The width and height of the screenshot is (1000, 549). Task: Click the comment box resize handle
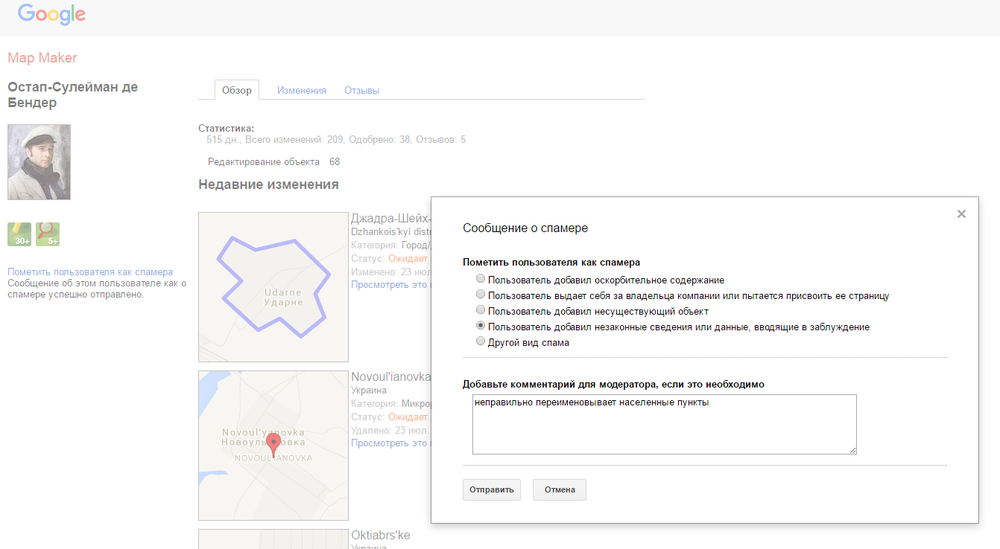(x=853, y=450)
